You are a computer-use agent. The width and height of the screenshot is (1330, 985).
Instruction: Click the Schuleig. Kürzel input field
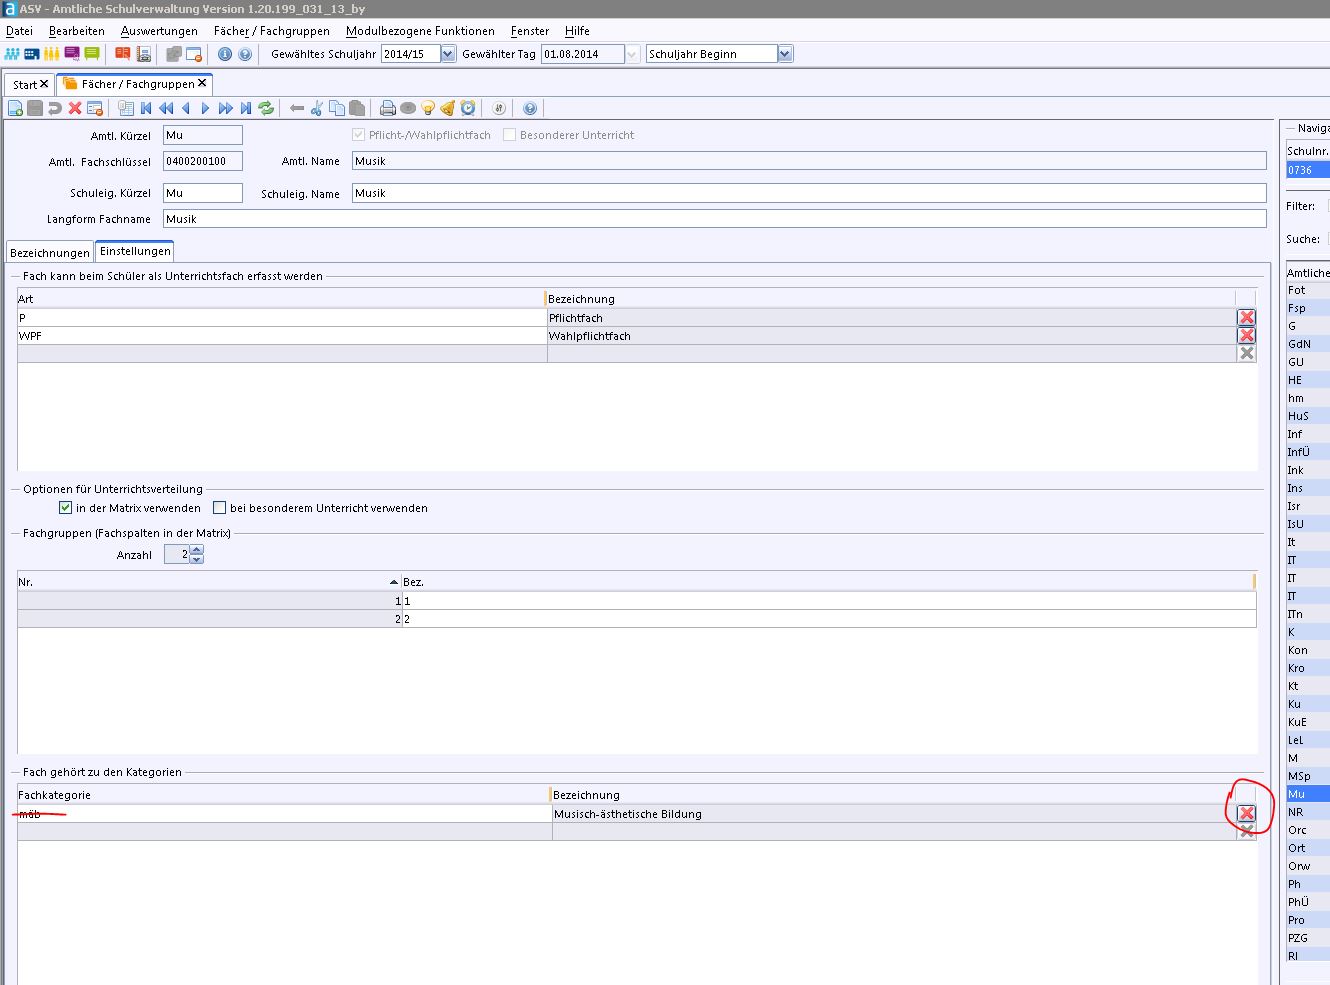click(203, 193)
